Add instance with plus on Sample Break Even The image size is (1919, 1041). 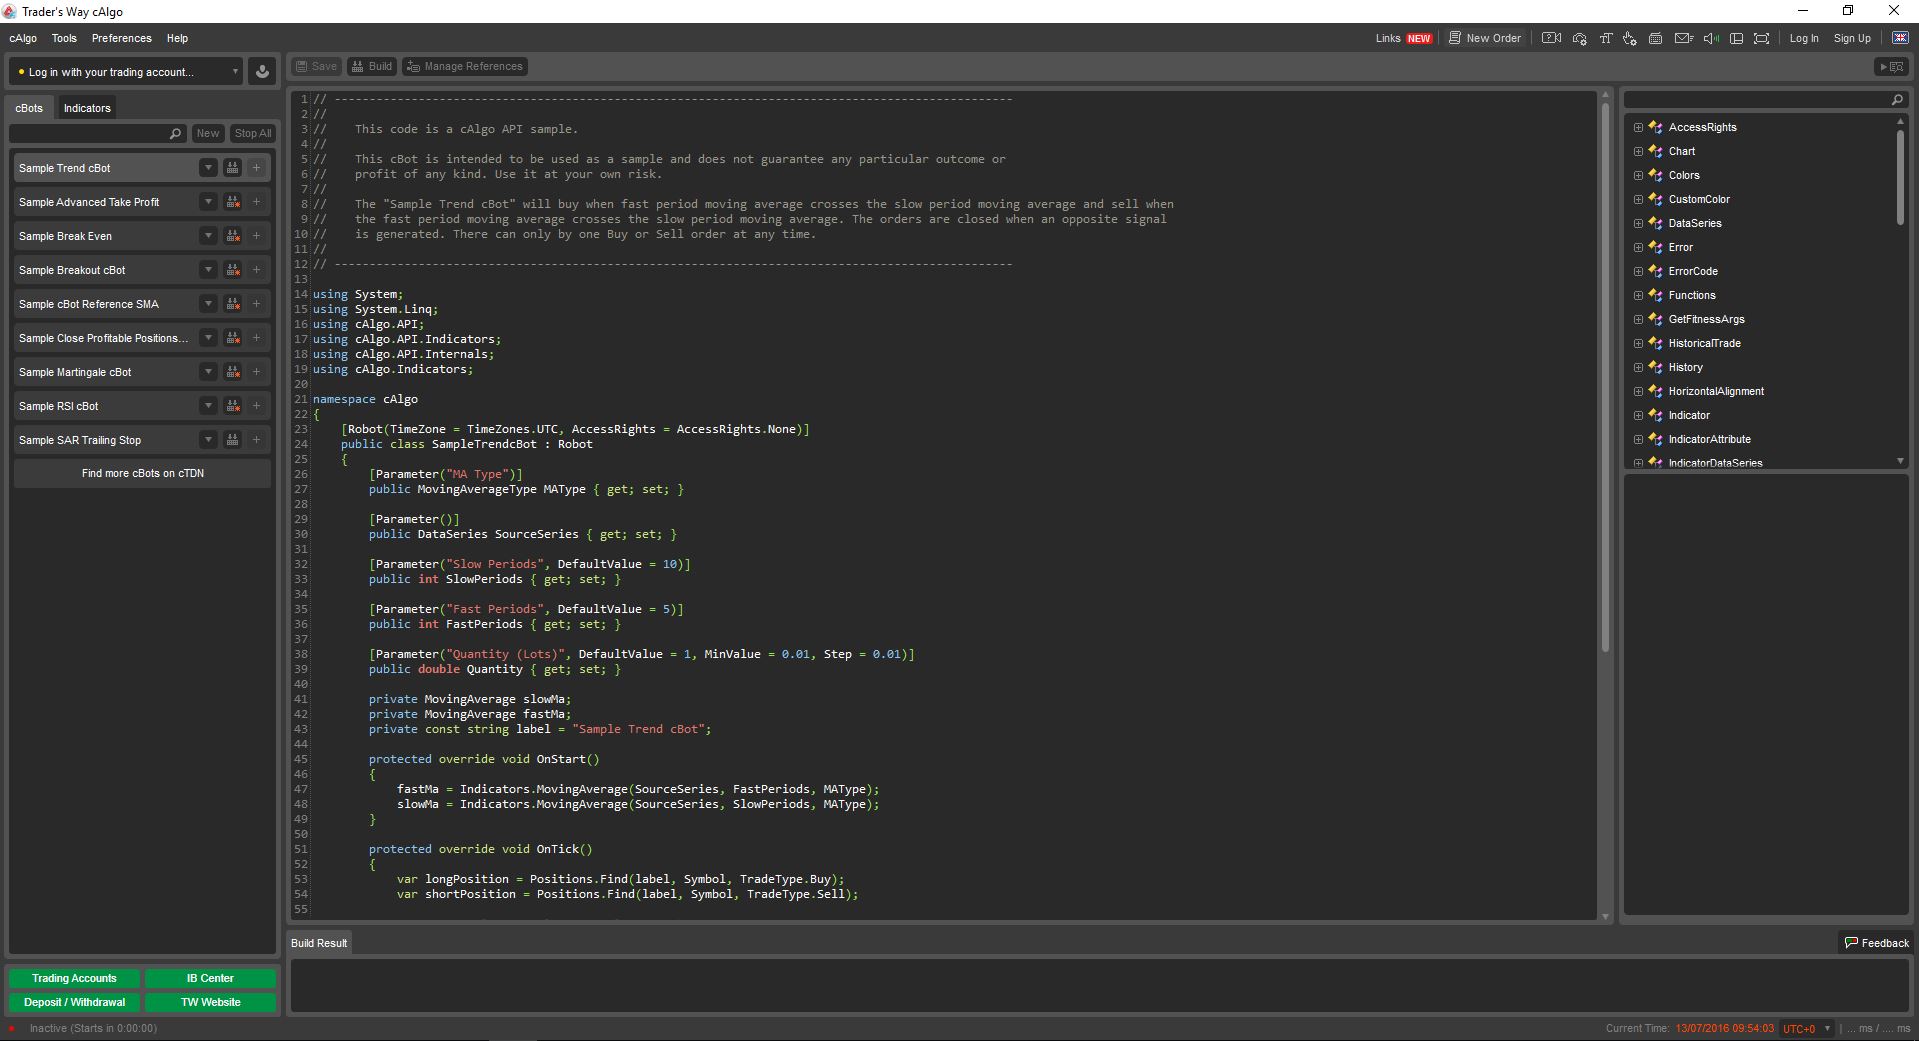tap(257, 236)
